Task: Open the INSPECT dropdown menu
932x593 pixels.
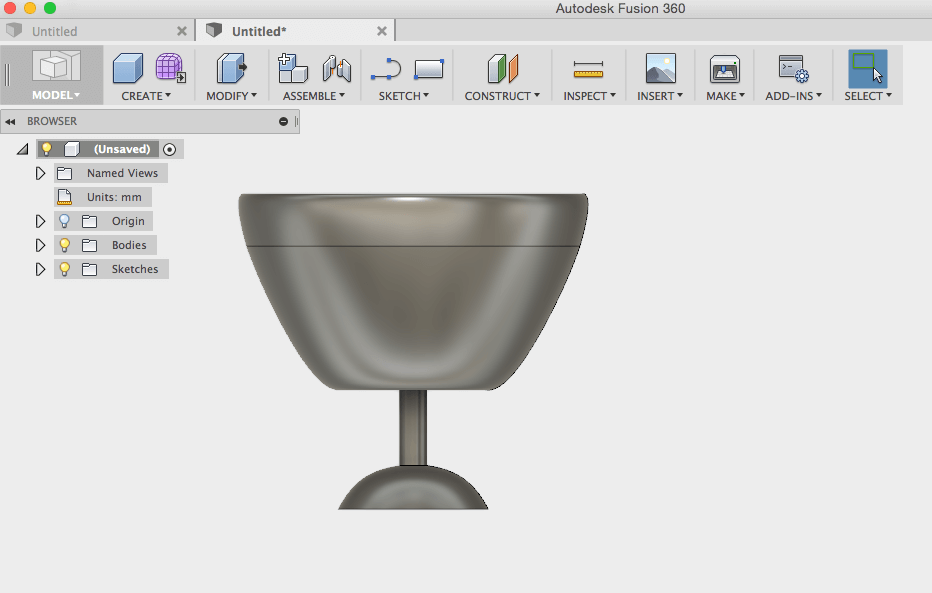Action: point(589,96)
